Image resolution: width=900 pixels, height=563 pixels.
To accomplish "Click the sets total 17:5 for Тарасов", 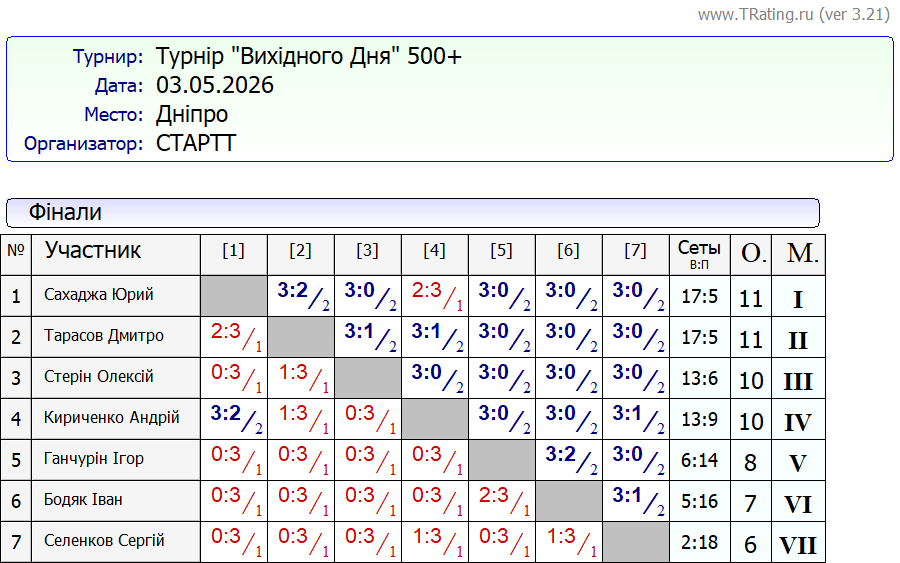I will 700,337.
